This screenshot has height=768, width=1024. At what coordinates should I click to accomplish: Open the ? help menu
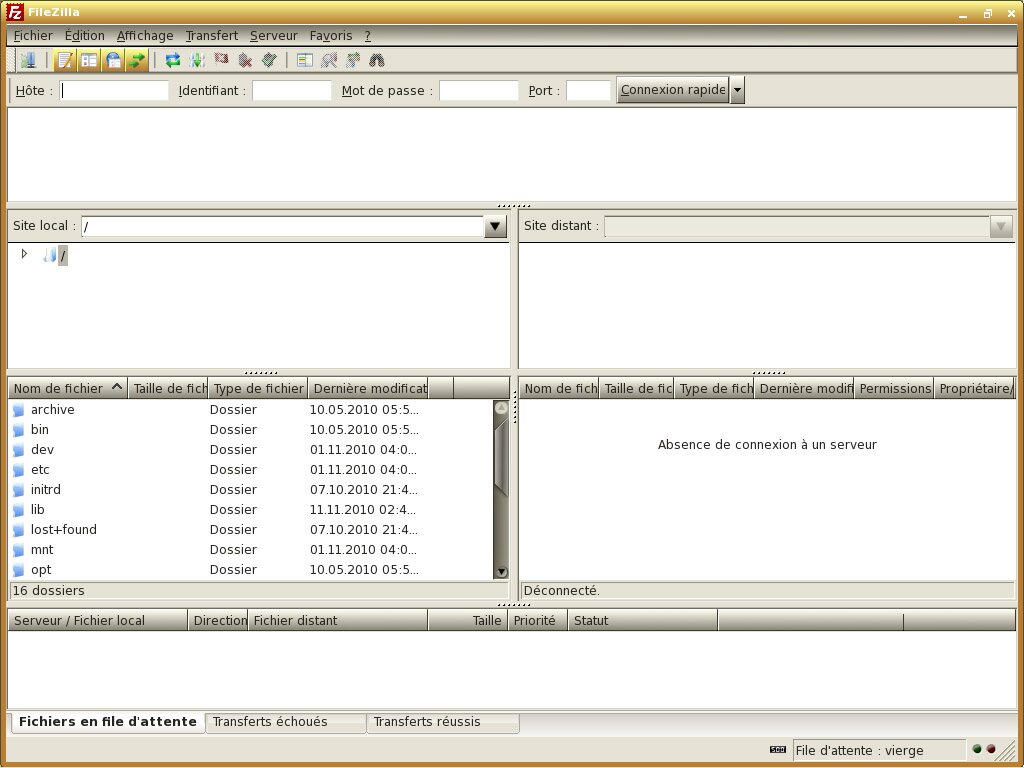point(368,36)
